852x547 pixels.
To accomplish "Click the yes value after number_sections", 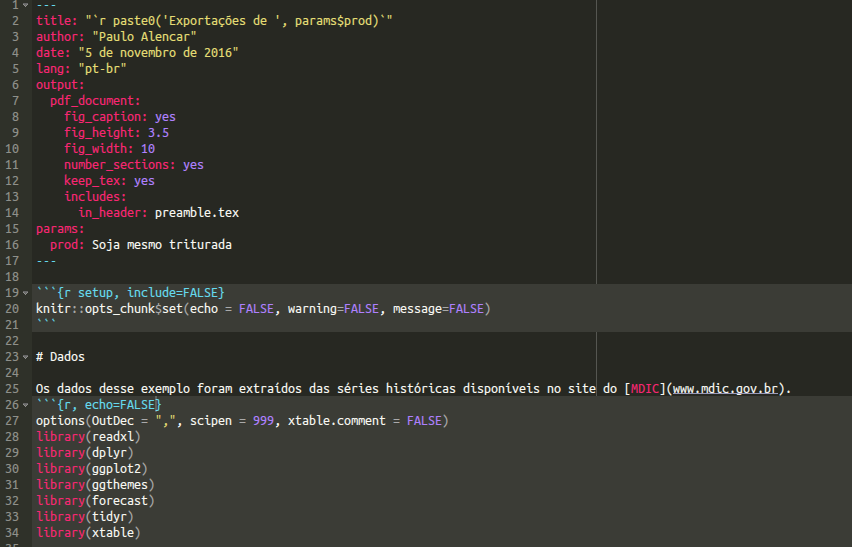I will point(193,165).
